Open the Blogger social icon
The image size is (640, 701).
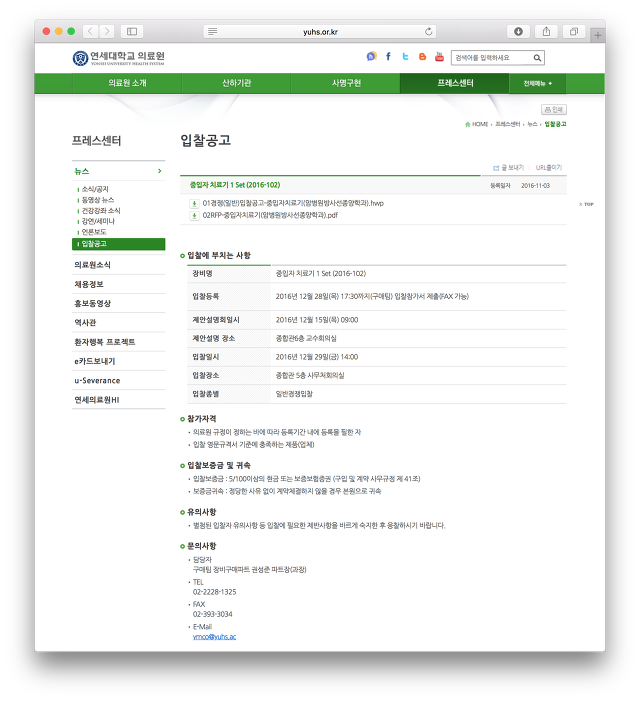click(422, 56)
